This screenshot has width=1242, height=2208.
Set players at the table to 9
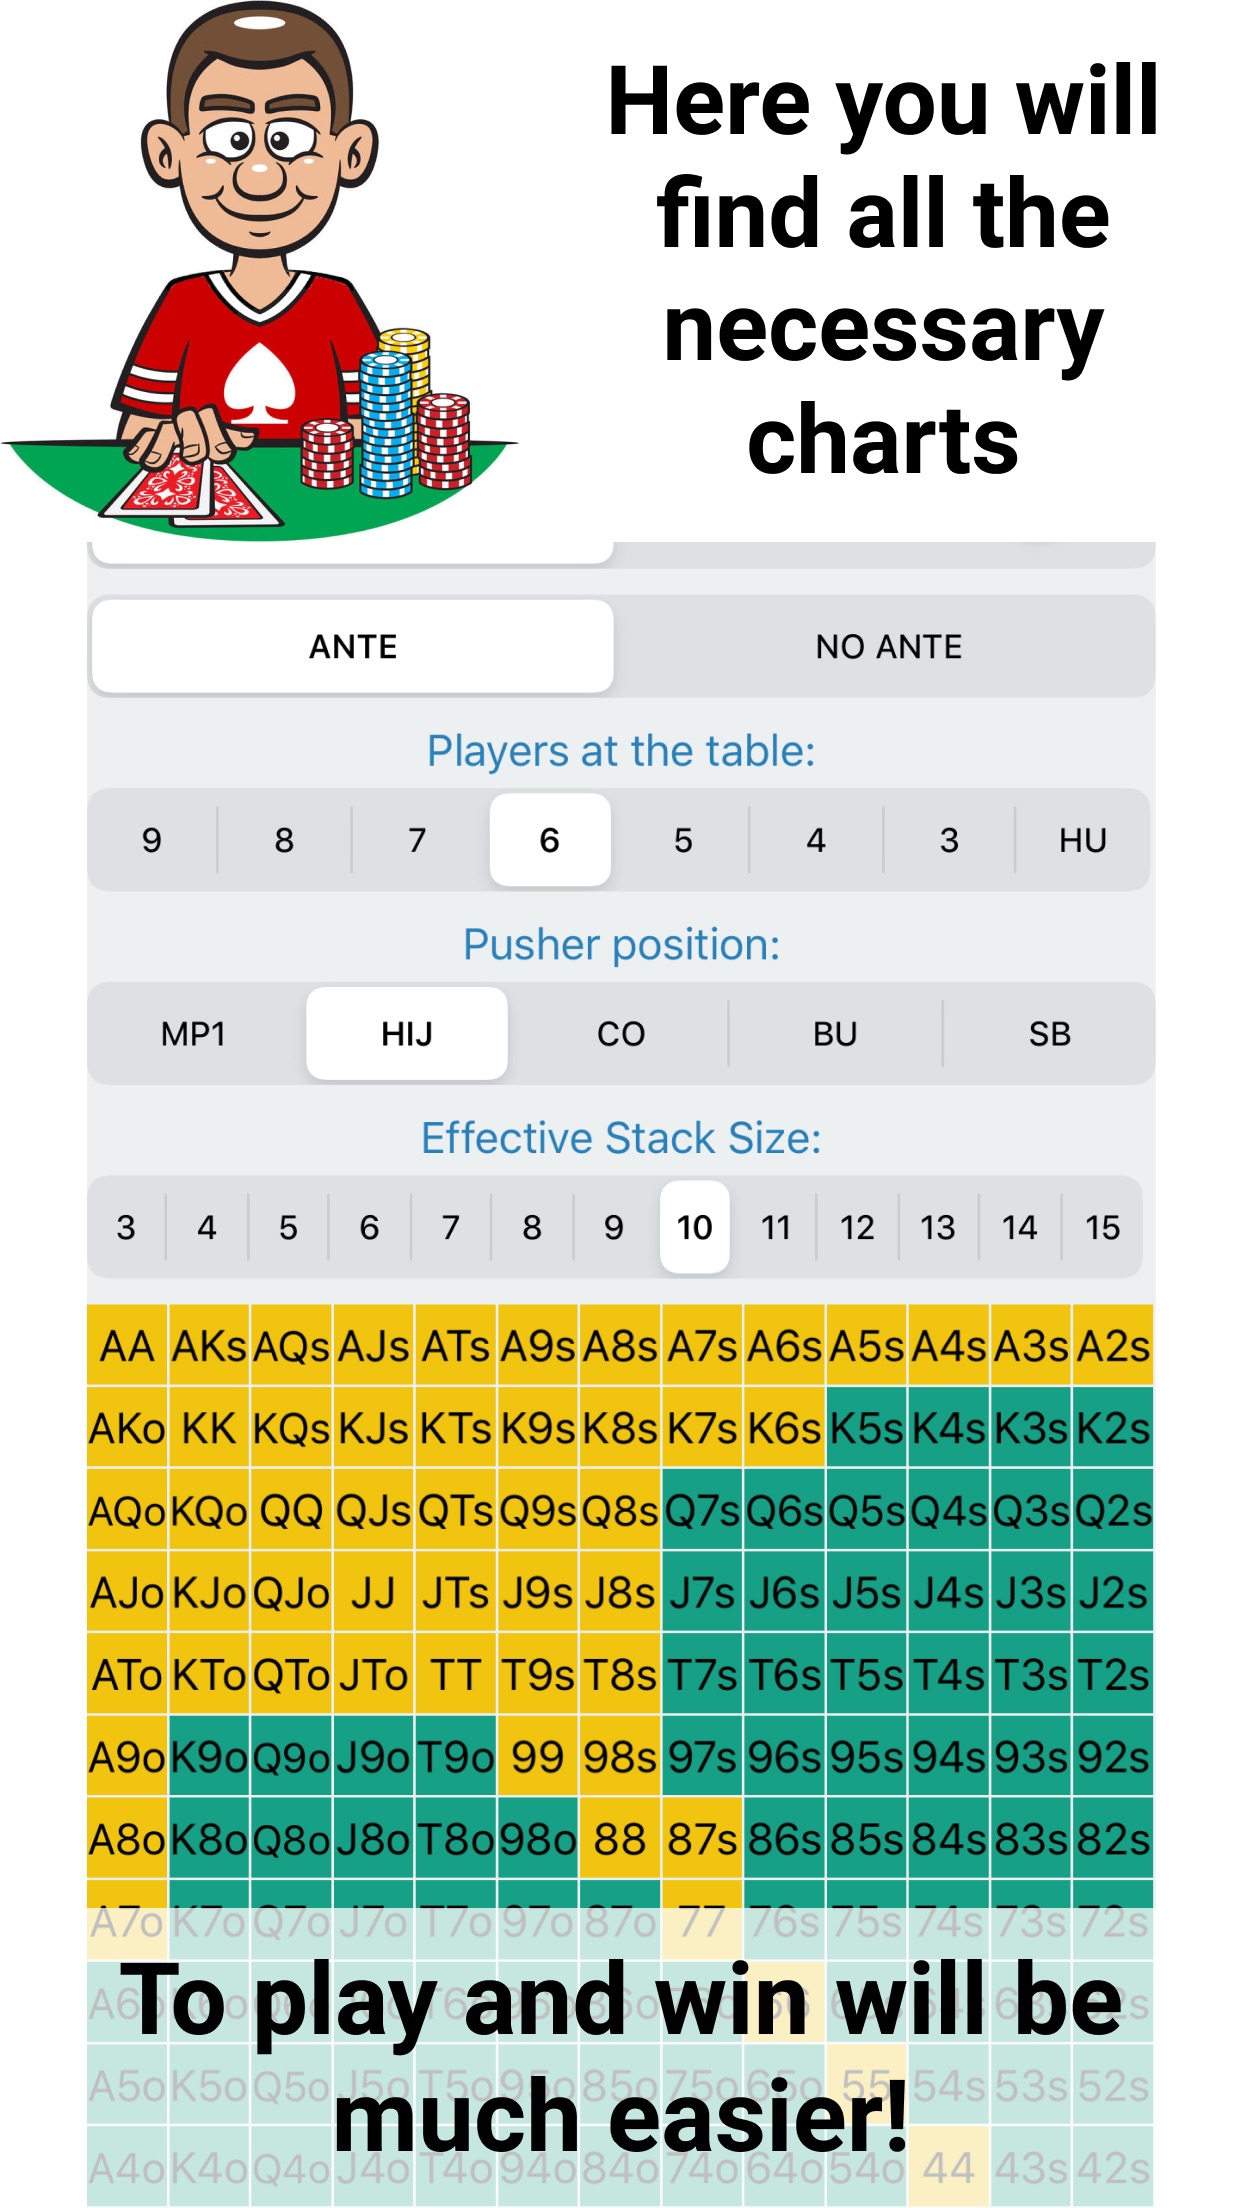click(152, 840)
